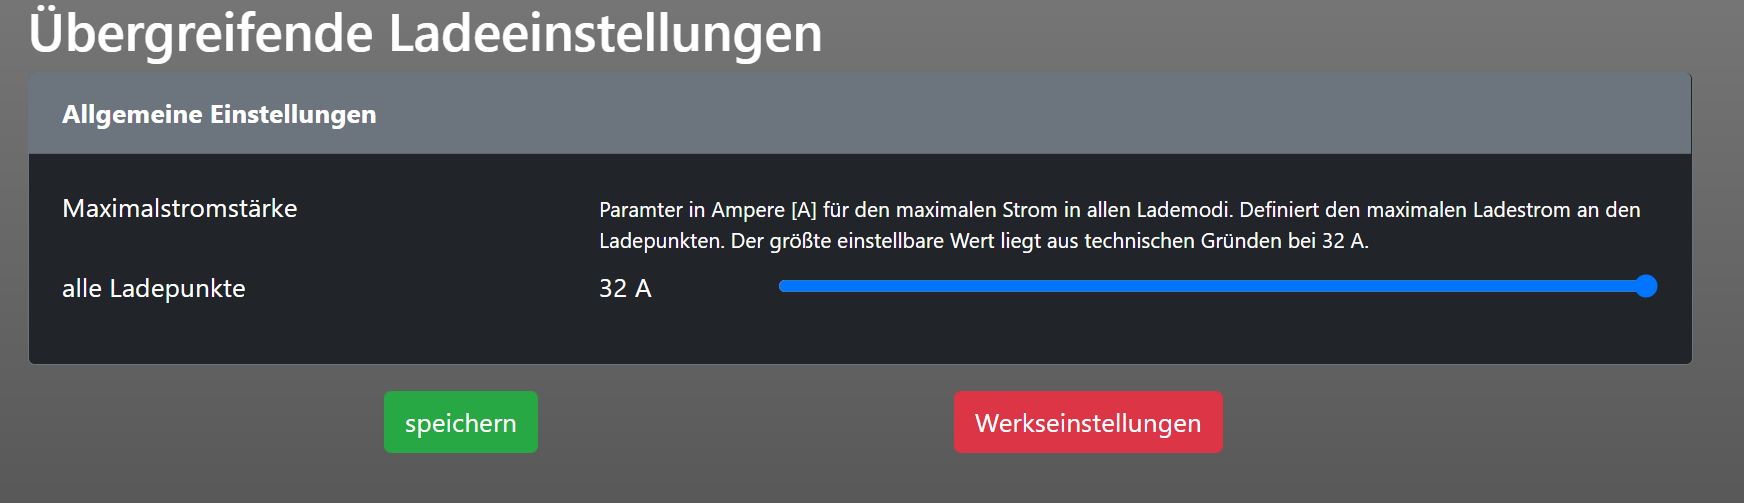The height and width of the screenshot is (503, 1744).
Task: Click the slider track's leftmost end
Action: pyautogui.click(x=784, y=287)
